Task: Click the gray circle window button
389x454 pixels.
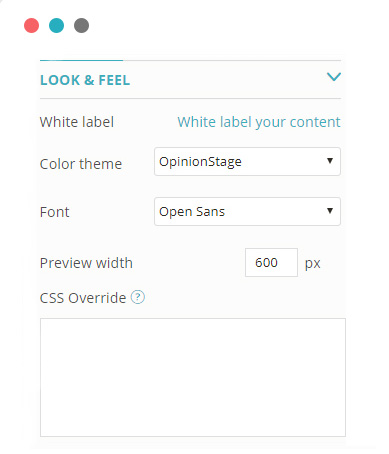Action: (81, 25)
